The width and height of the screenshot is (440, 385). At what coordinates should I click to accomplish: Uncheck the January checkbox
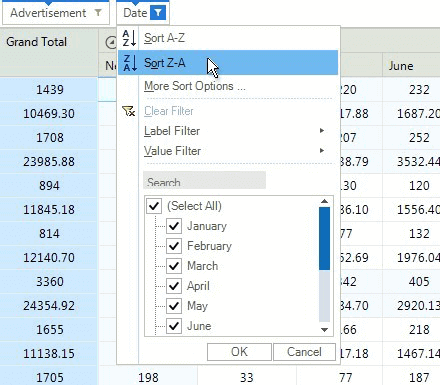click(x=174, y=226)
